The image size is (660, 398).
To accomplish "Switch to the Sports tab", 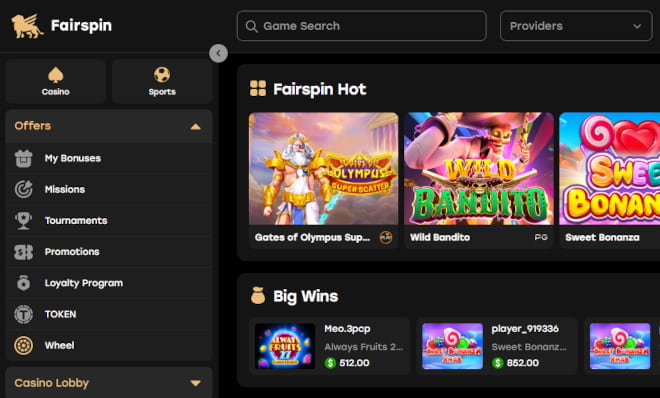I will (162, 81).
